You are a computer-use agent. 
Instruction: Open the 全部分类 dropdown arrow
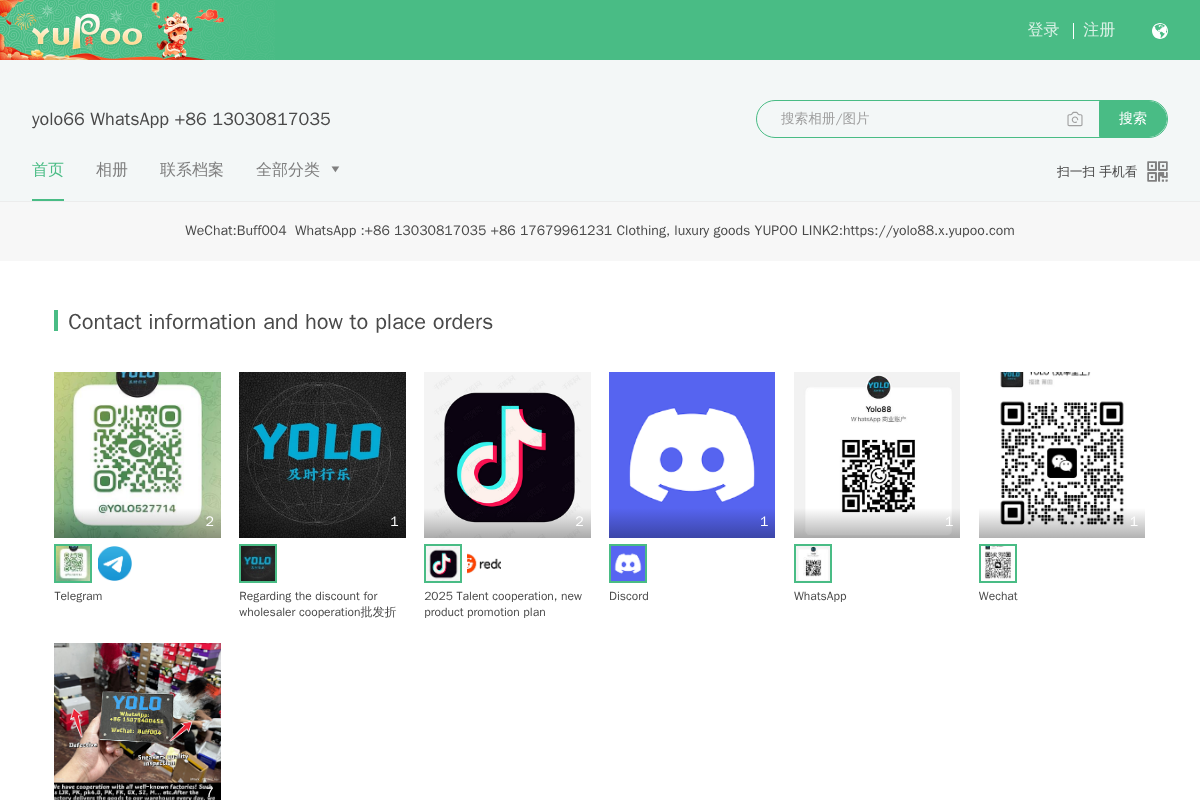tap(335, 170)
